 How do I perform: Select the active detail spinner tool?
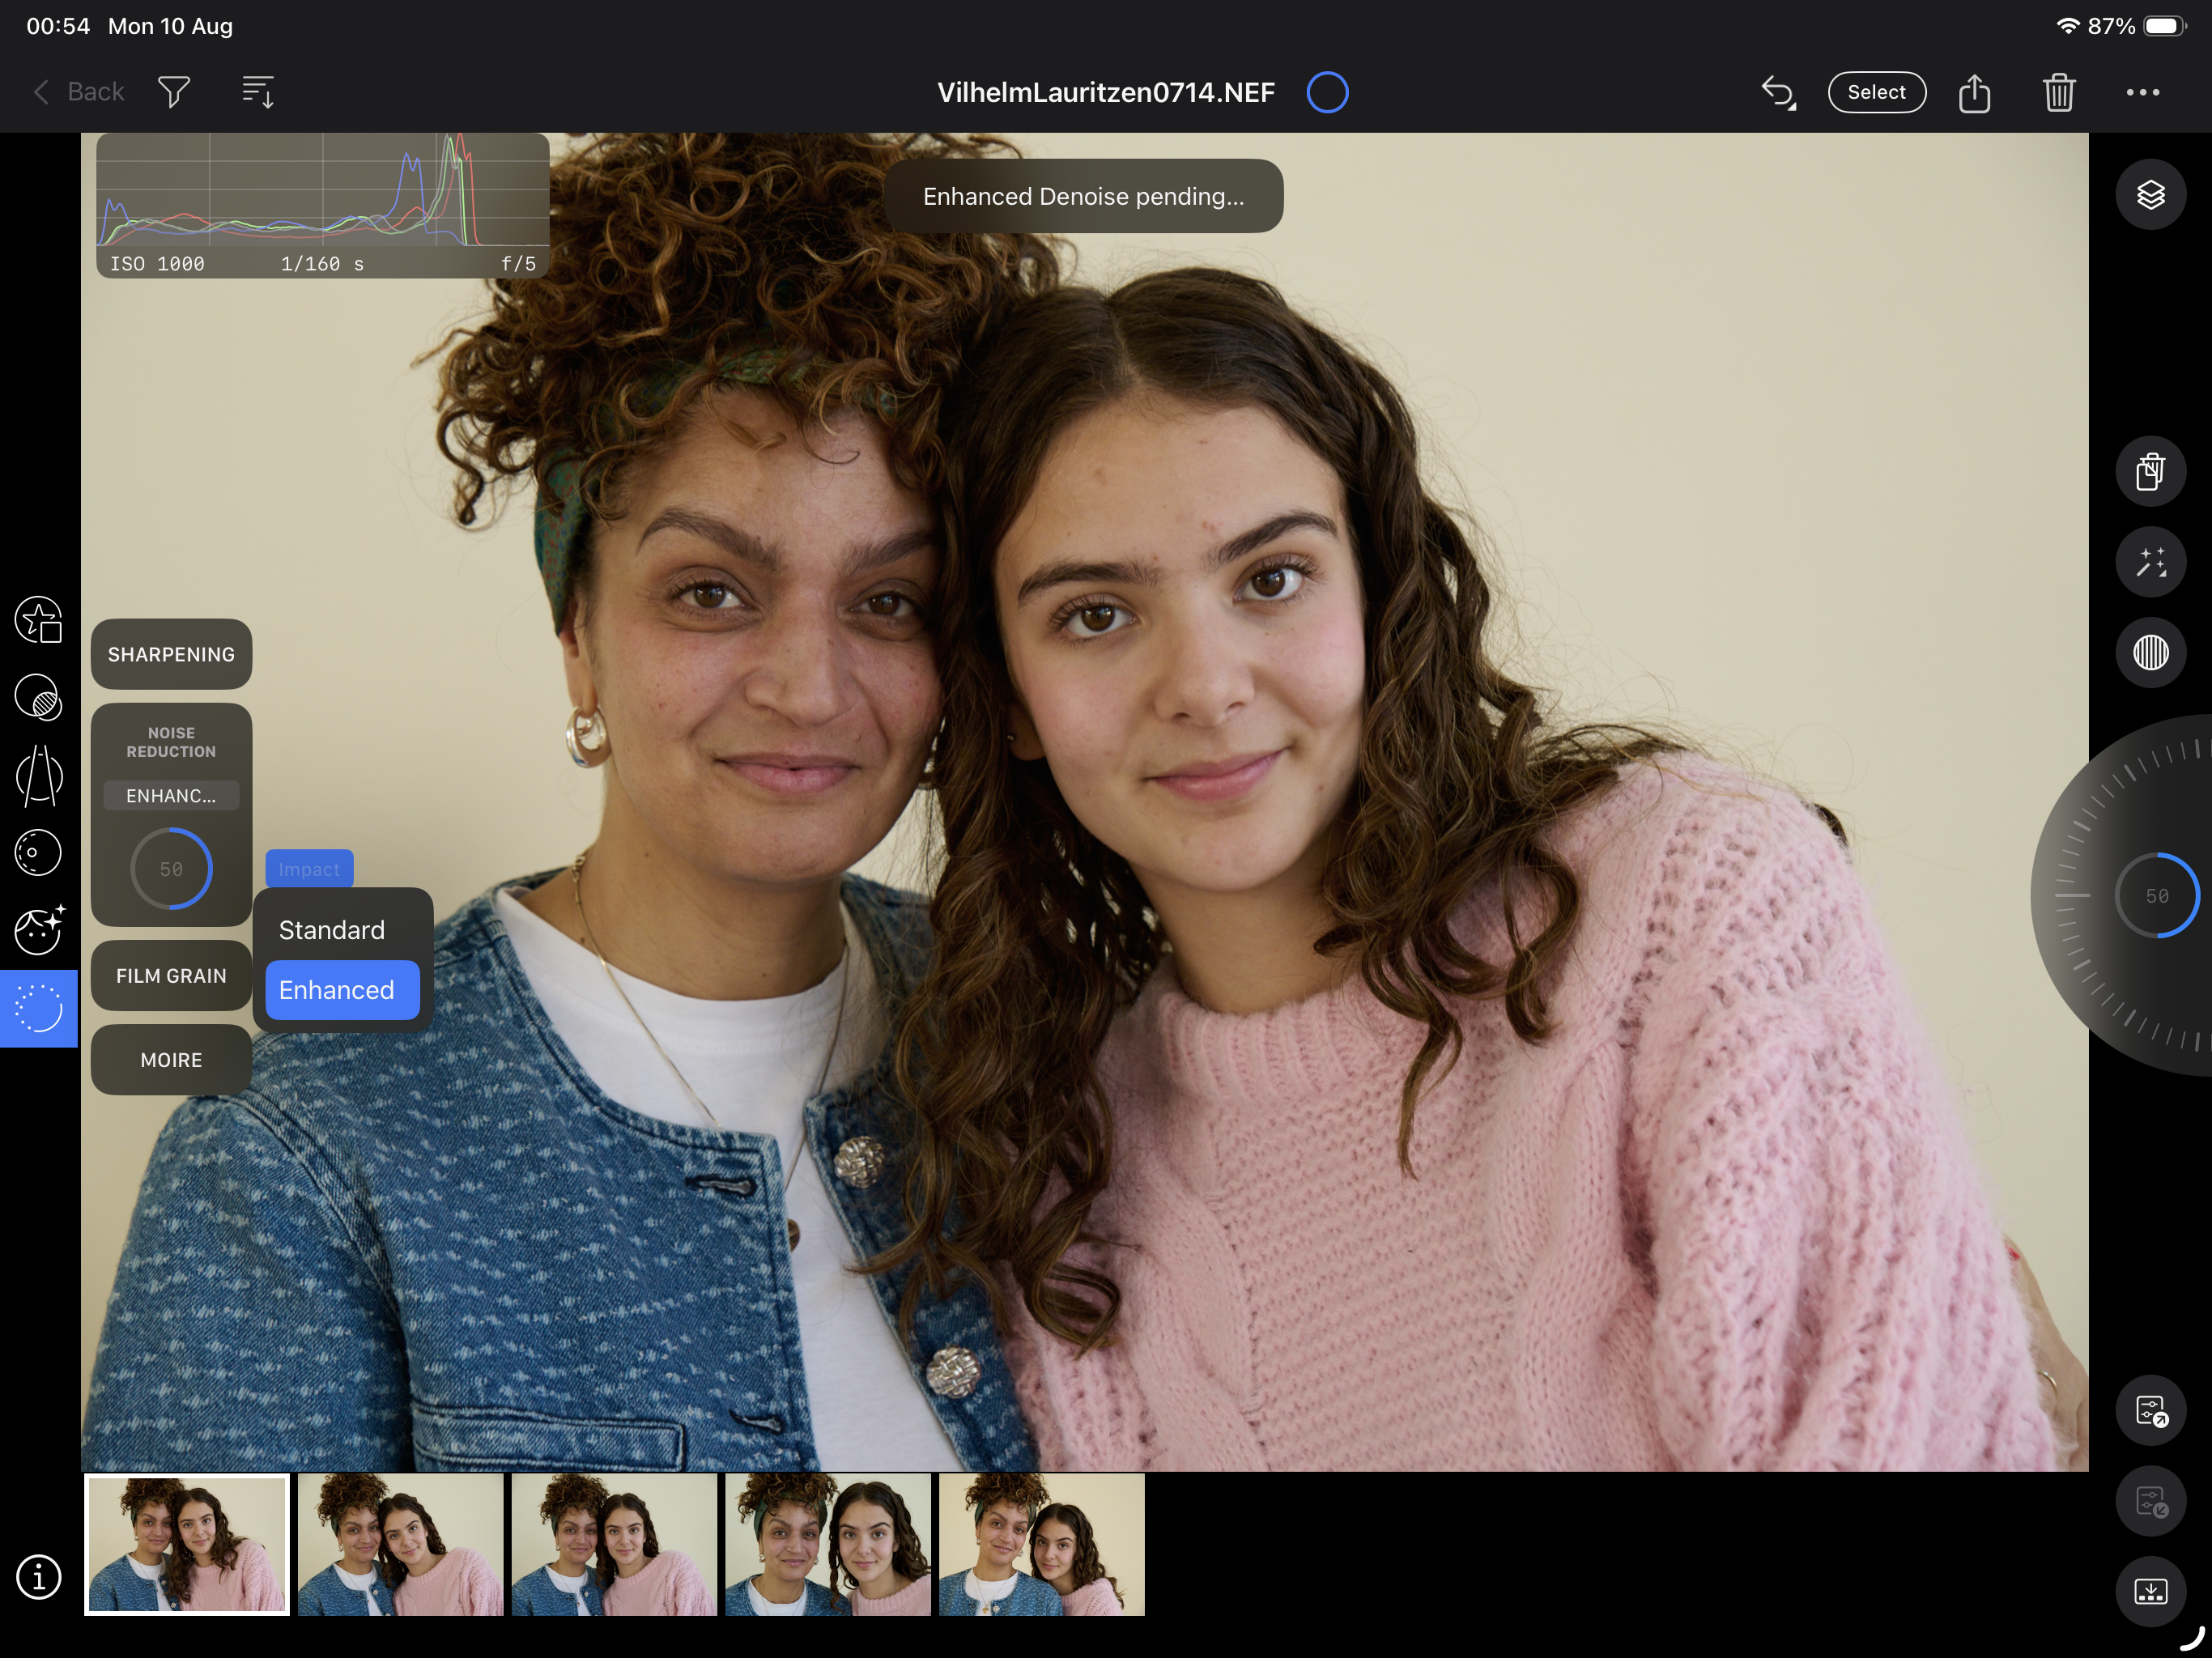[x=39, y=1008]
